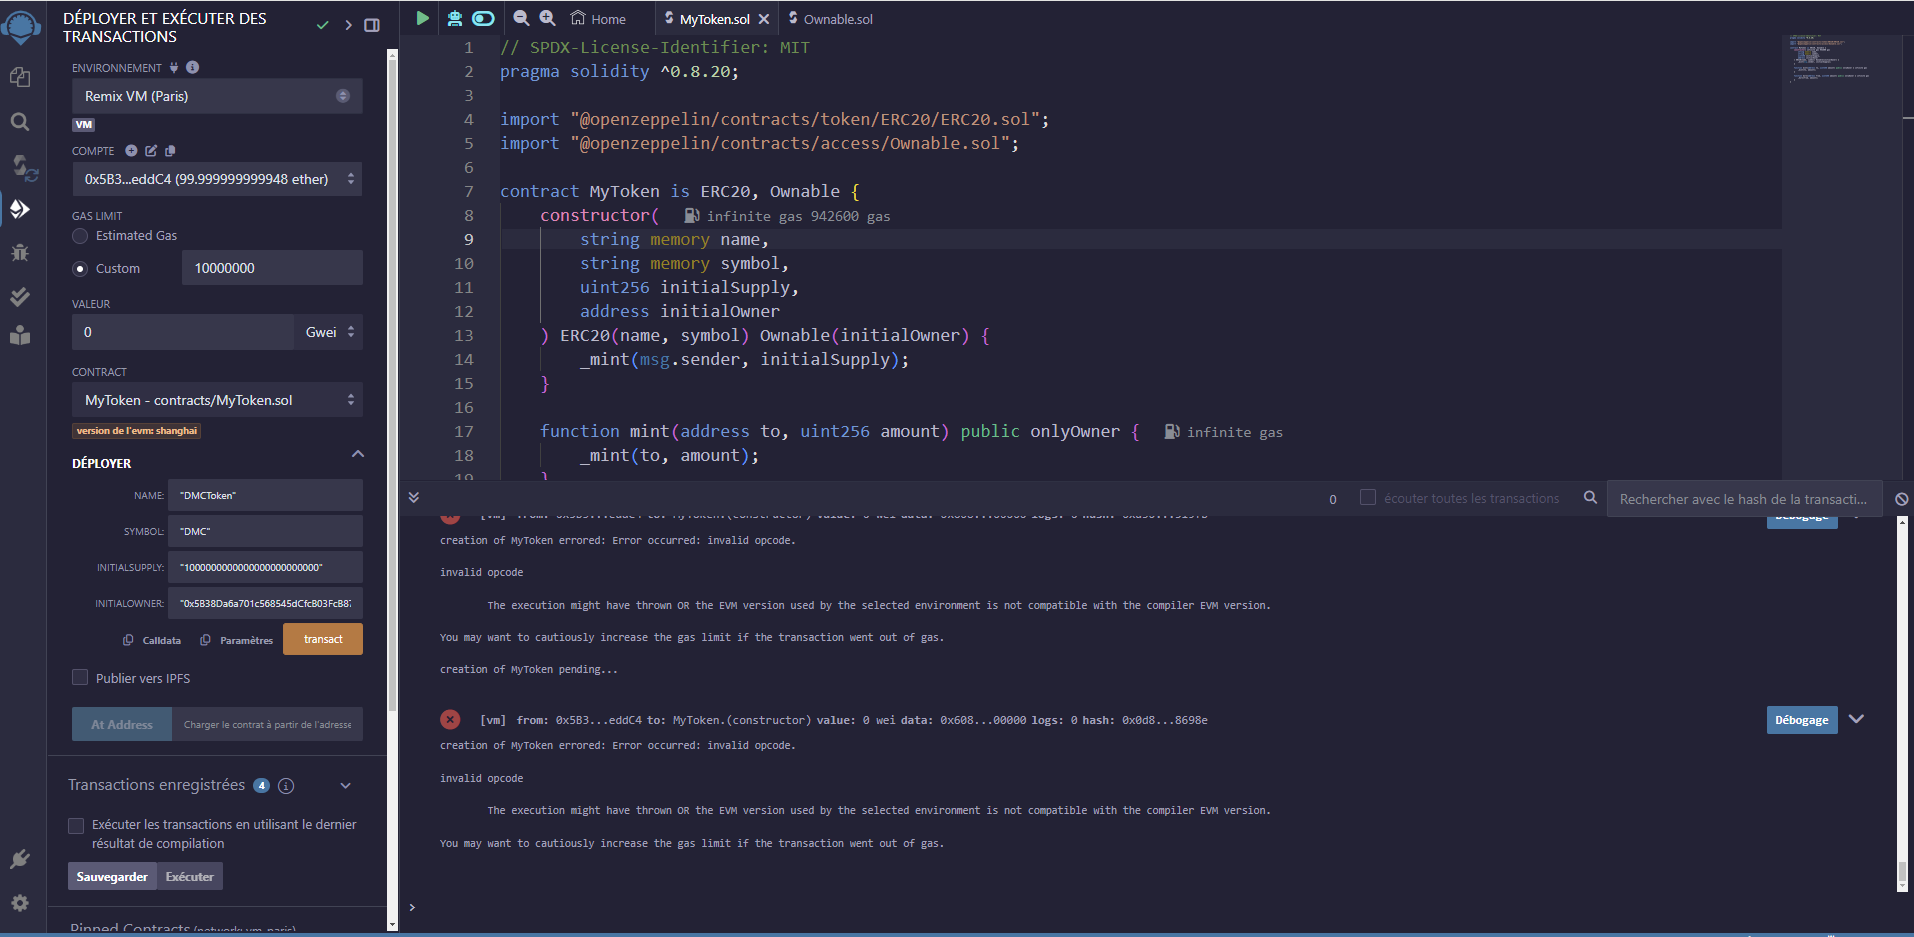1914x937 pixels.
Task: Click the orange transact button
Action: pyautogui.click(x=323, y=639)
